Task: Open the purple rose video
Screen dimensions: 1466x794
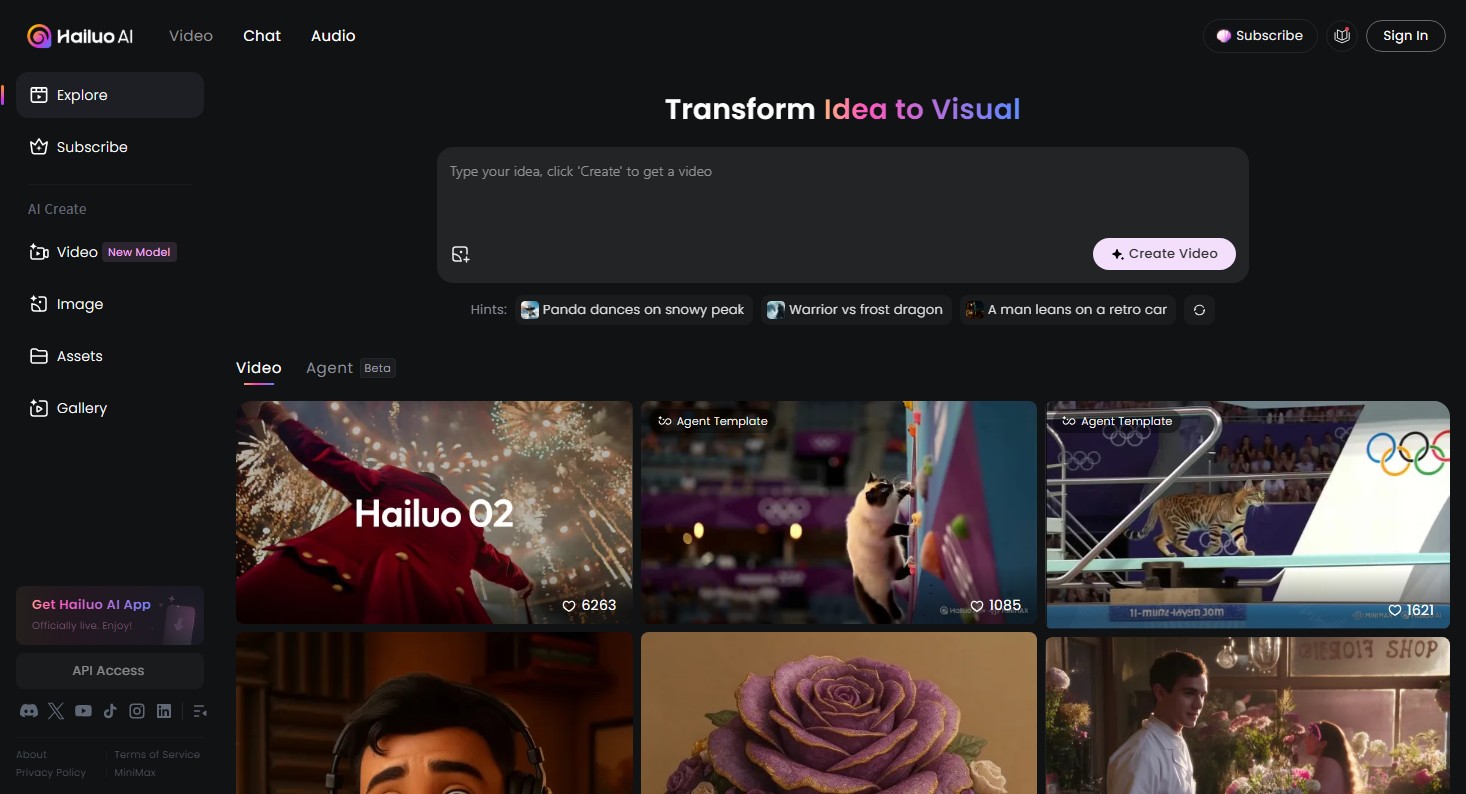Action: 839,713
